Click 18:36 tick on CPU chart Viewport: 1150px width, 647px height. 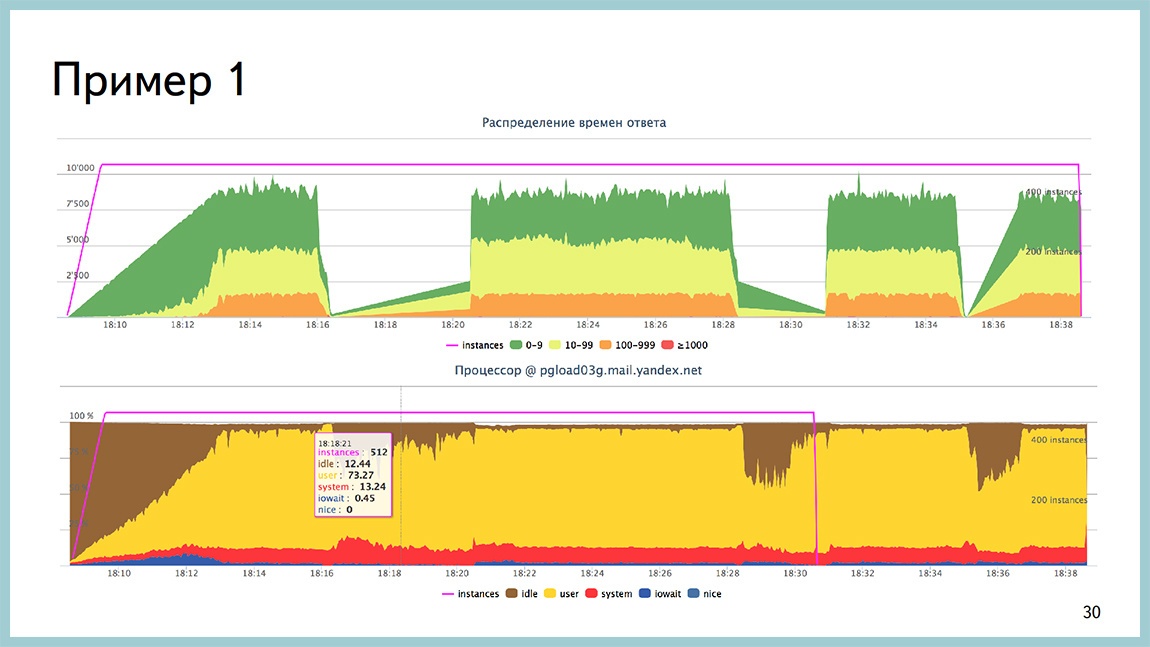point(997,573)
